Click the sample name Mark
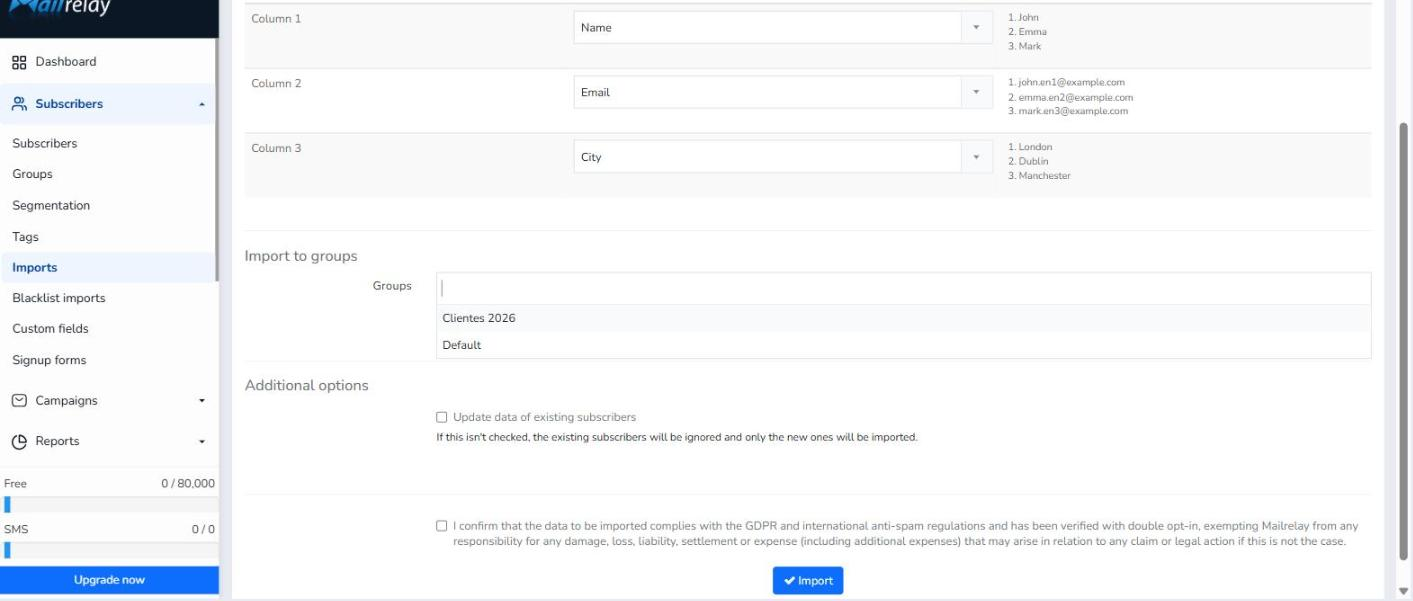1413x601 pixels. coord(1030,46)
